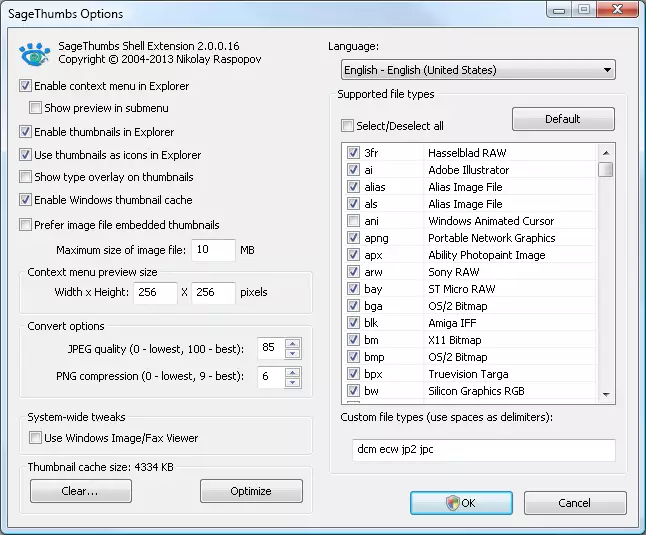Increase JPEG quality with up arrow
Screen dimensions: 646x535
[x=293, y=343]
